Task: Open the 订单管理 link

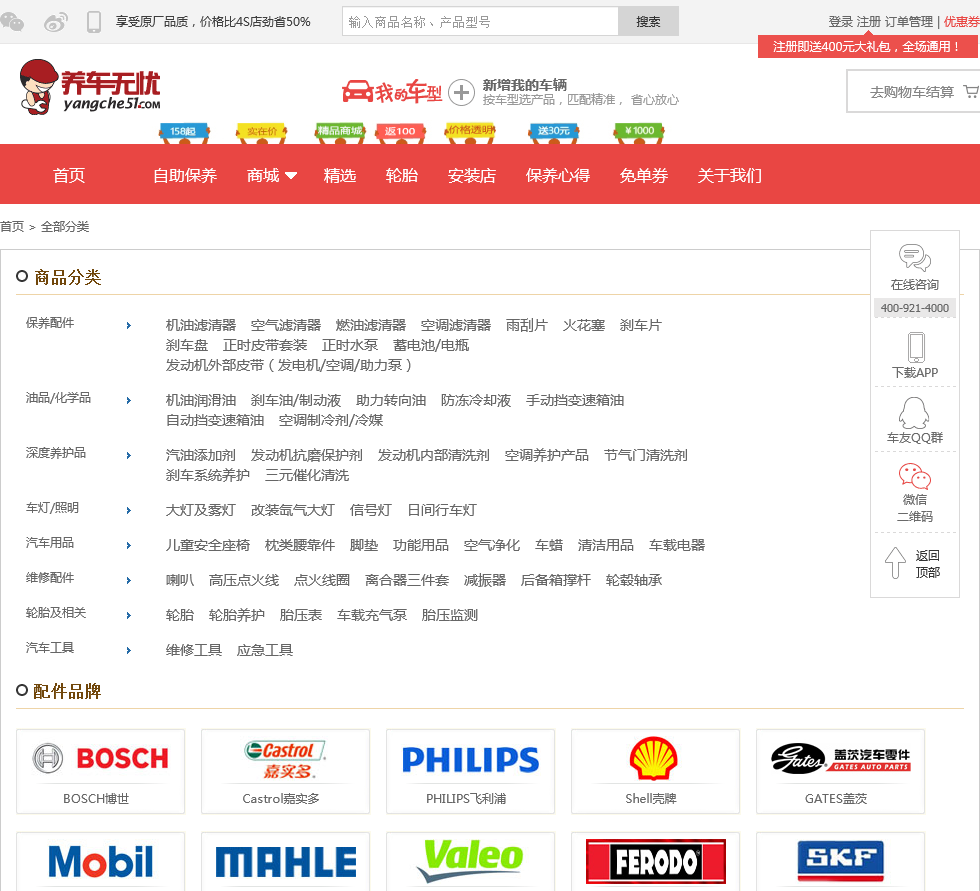Action: pyautogui.click(x=909, y=22)
